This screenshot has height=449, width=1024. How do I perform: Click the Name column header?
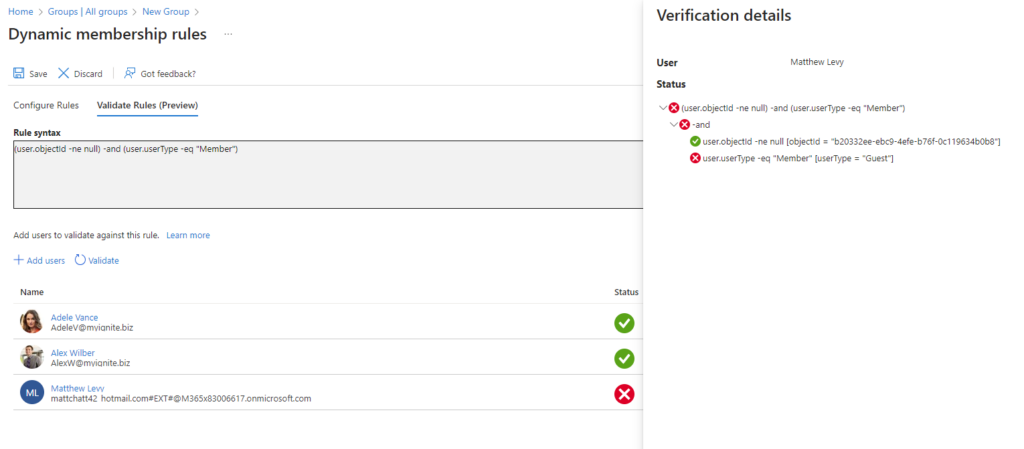pyautogui.click(x=32, y=292)
